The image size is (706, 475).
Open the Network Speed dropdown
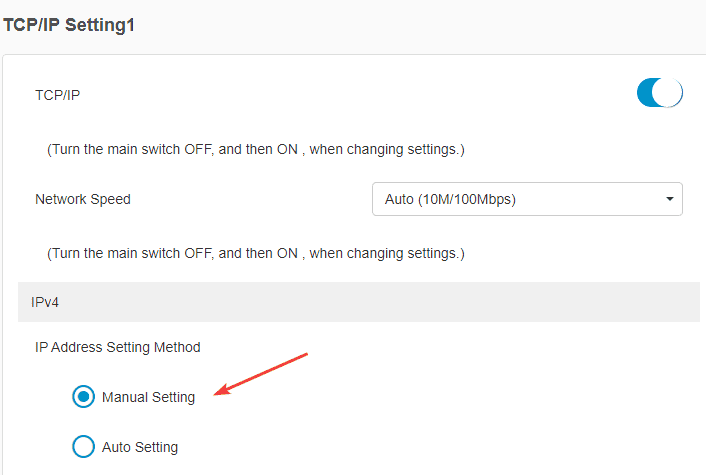tap(527, 199)
